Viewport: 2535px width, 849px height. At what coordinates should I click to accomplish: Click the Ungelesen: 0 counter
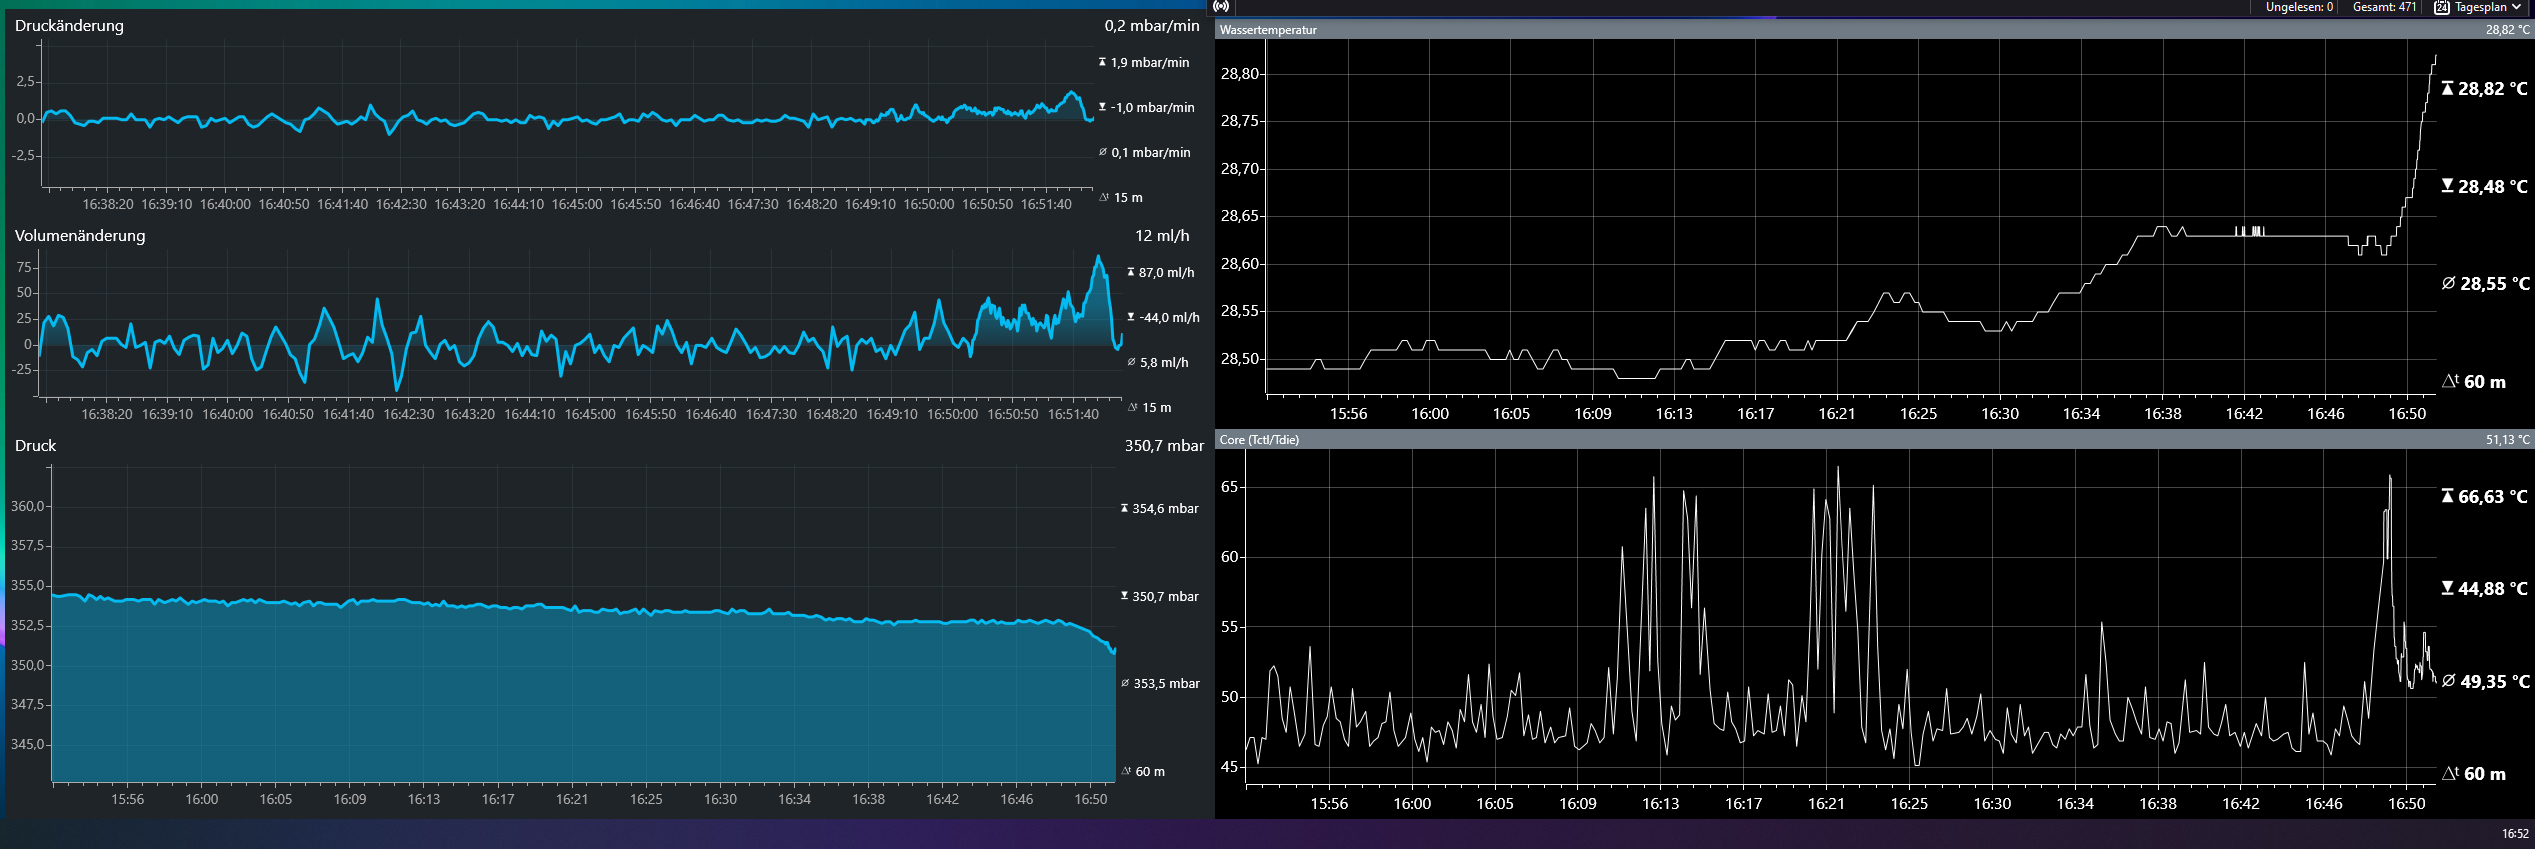2299,7
